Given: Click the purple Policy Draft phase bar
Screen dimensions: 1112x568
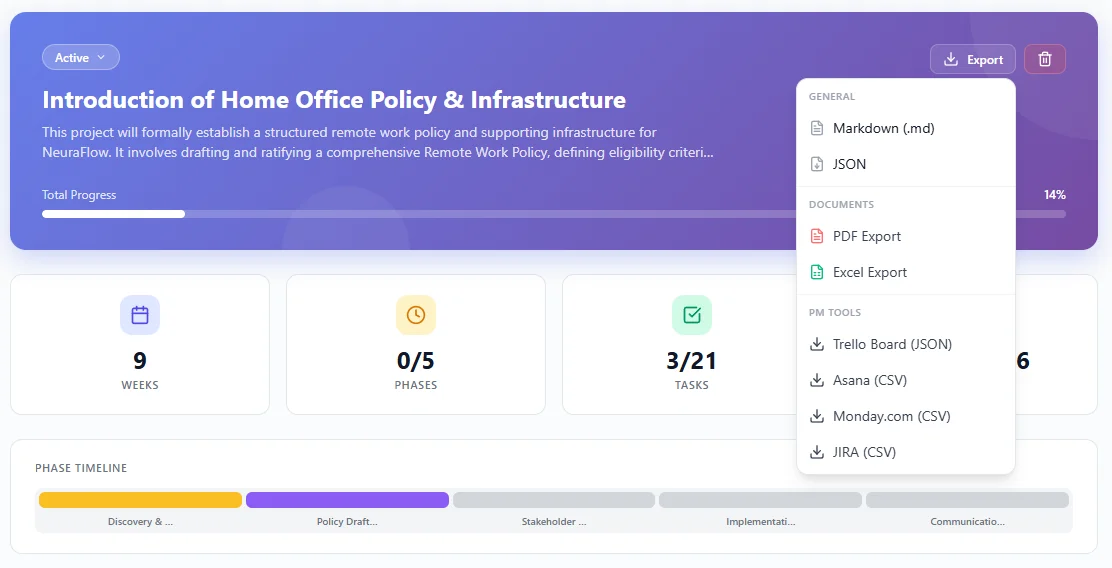Looking at the screenshot, I should 347,500.
